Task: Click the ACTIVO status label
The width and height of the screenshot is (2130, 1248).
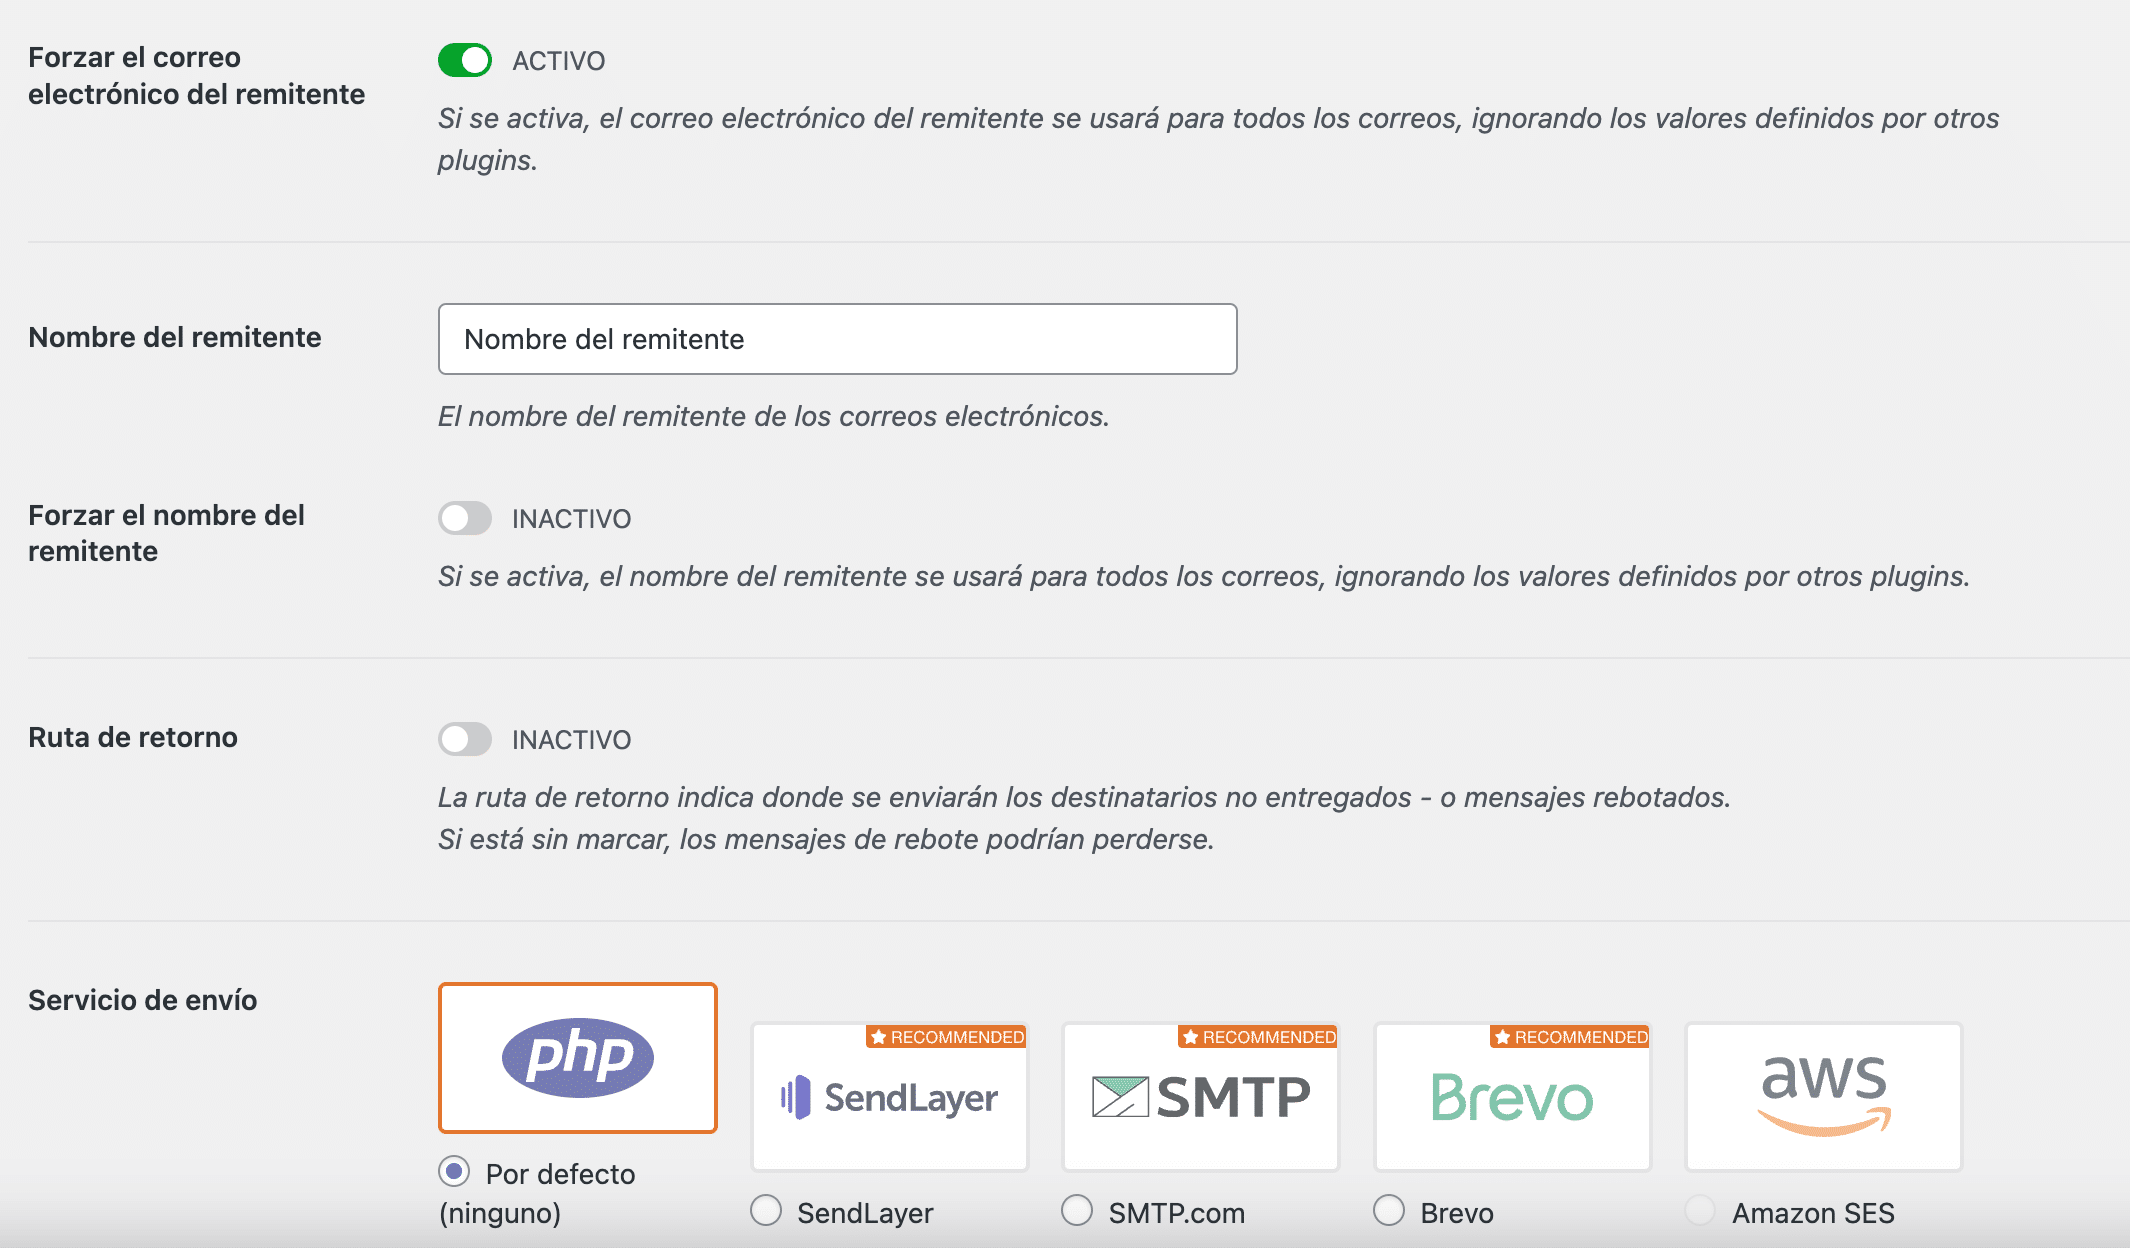Action: [558, 61]
